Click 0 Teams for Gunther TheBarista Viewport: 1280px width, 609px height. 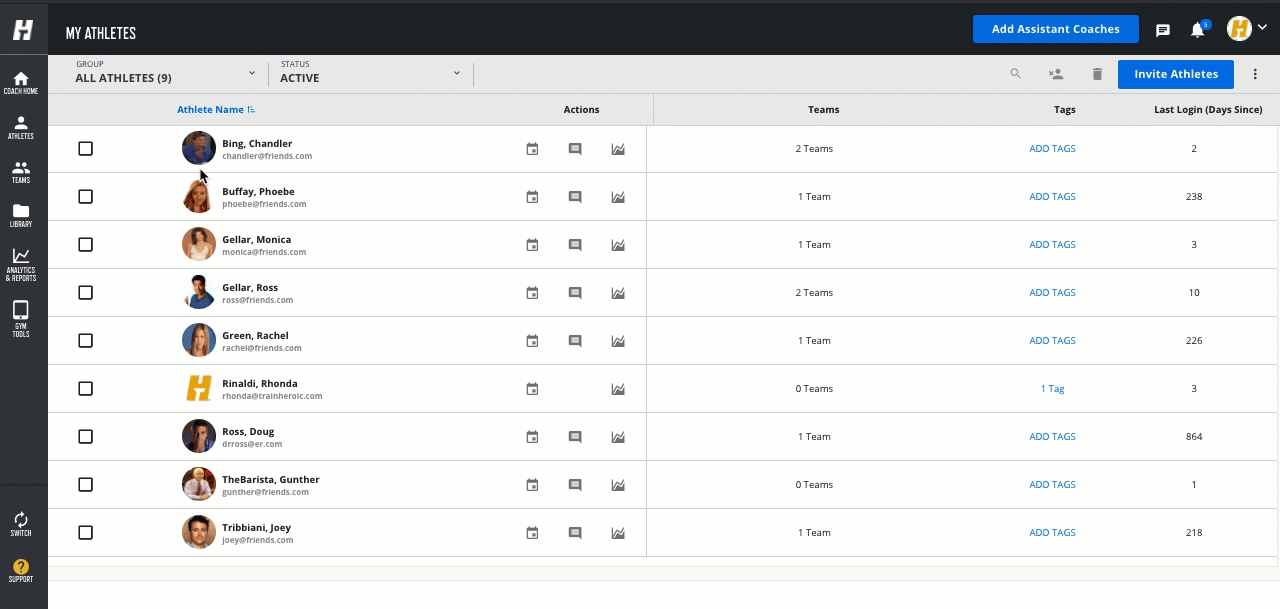pyautogui.click(x=814, y=485)
